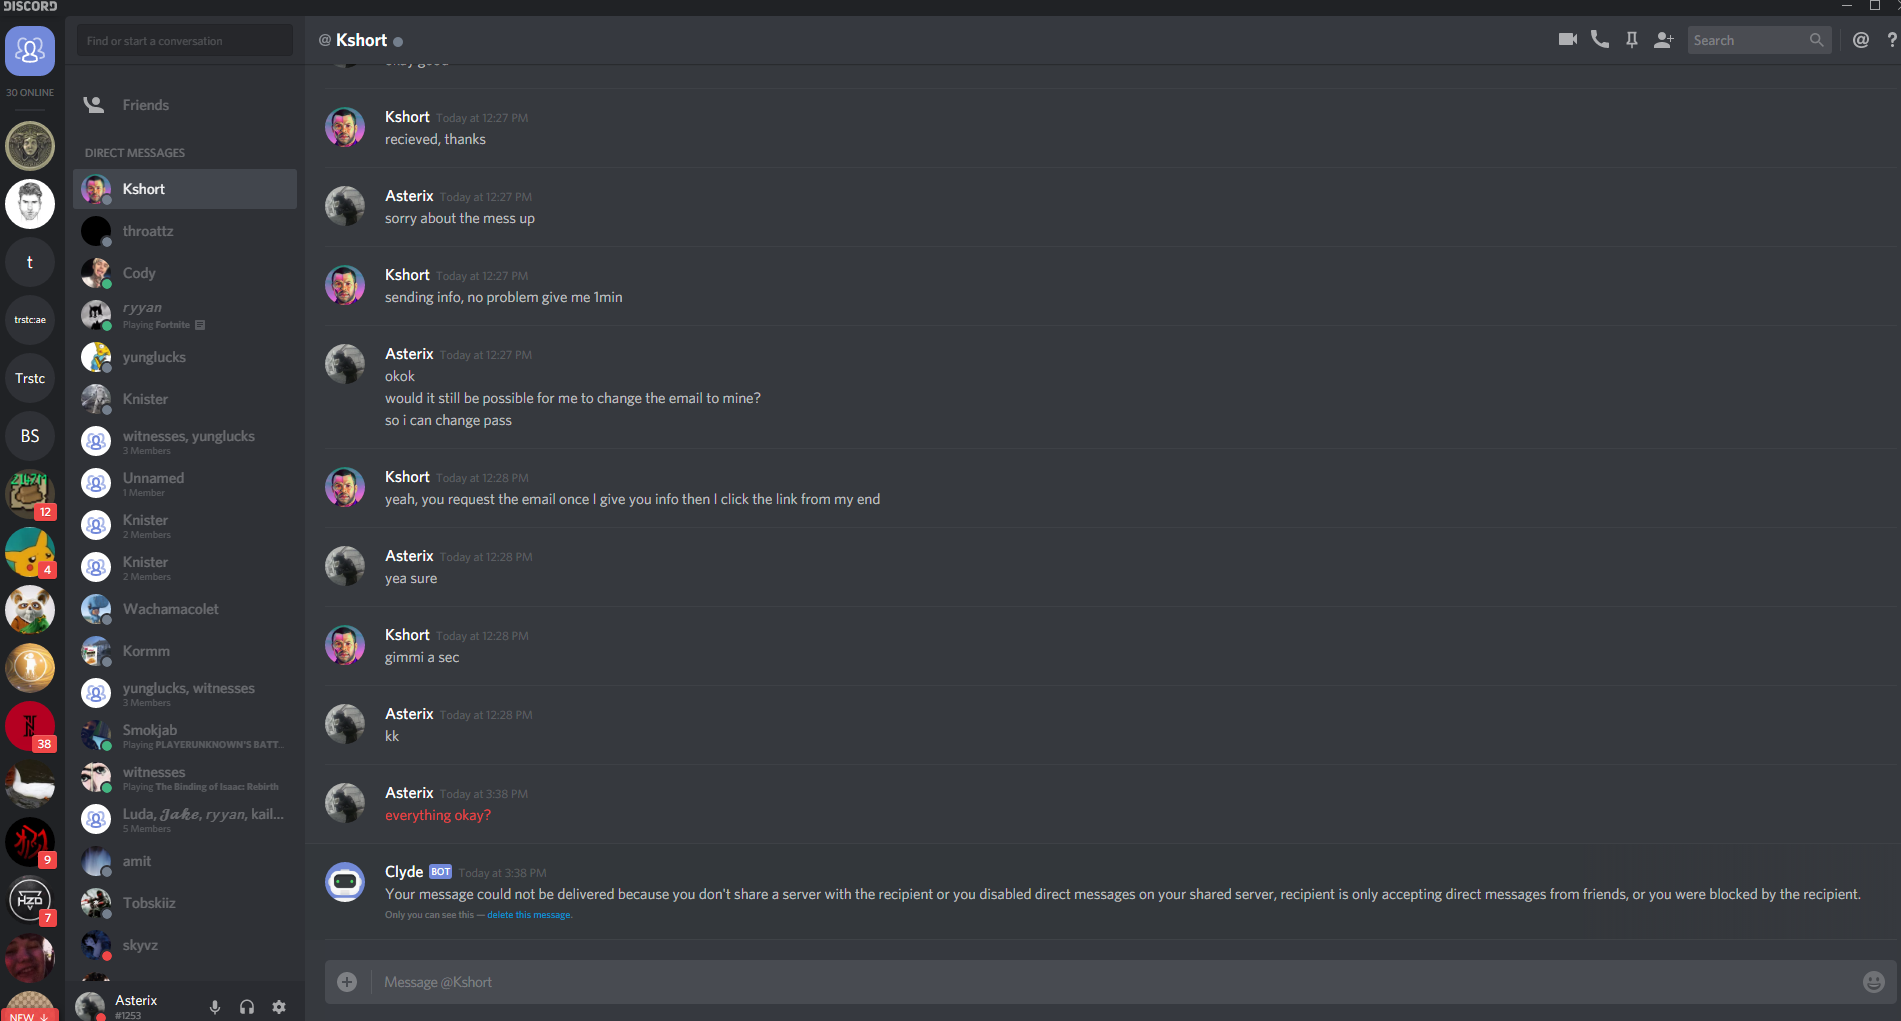Start a video call with Kshort

click(1567, 40)
